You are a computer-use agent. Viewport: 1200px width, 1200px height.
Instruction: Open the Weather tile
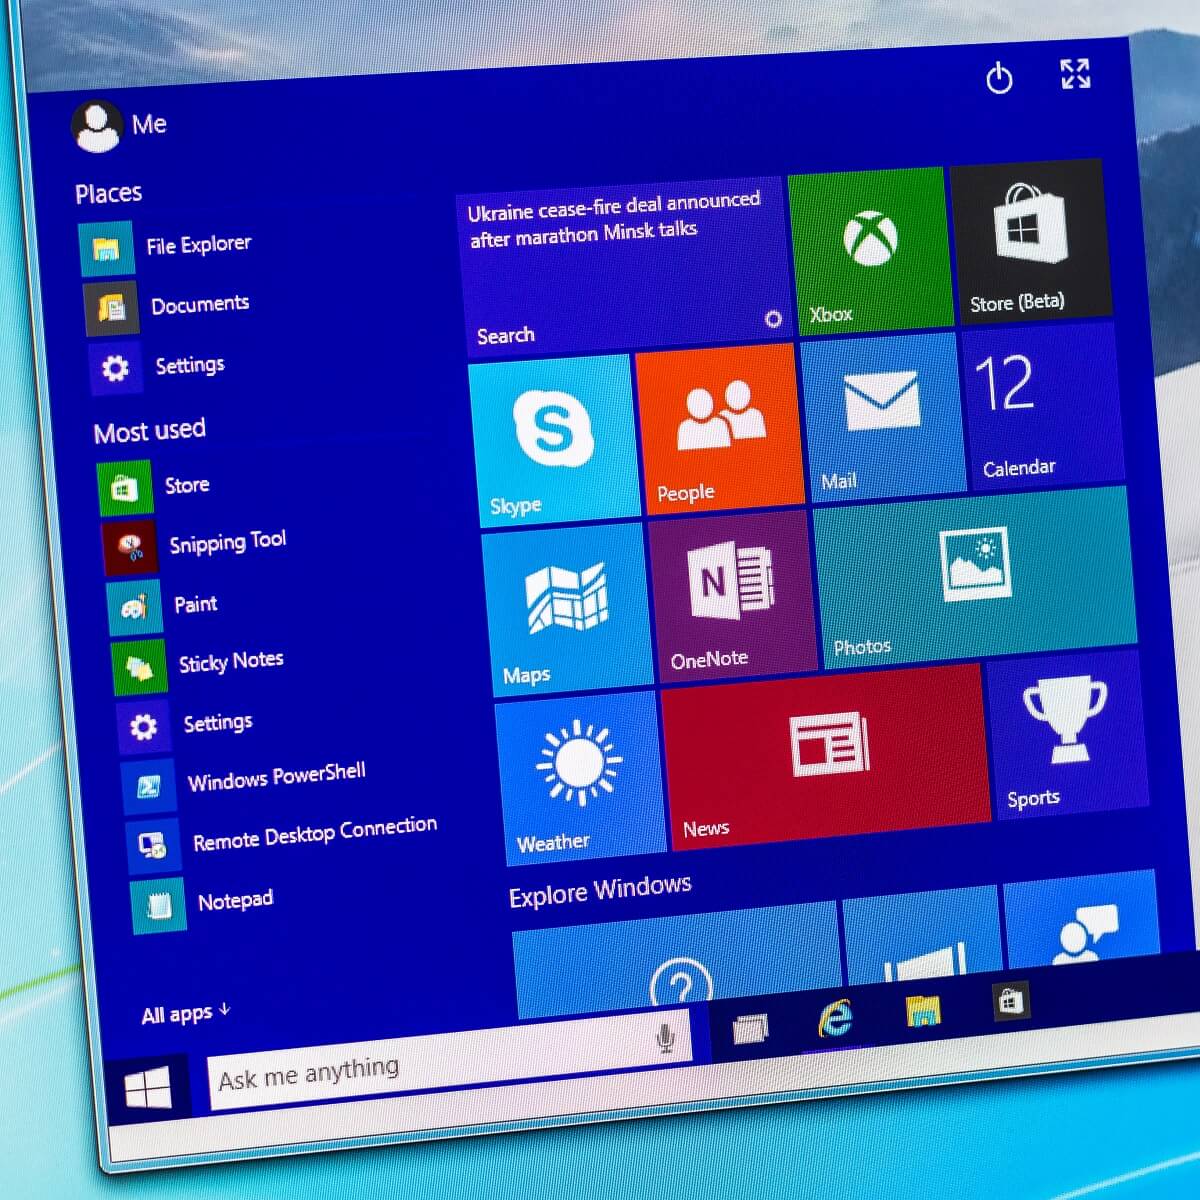pyautogui.click(x=579, y=777)
